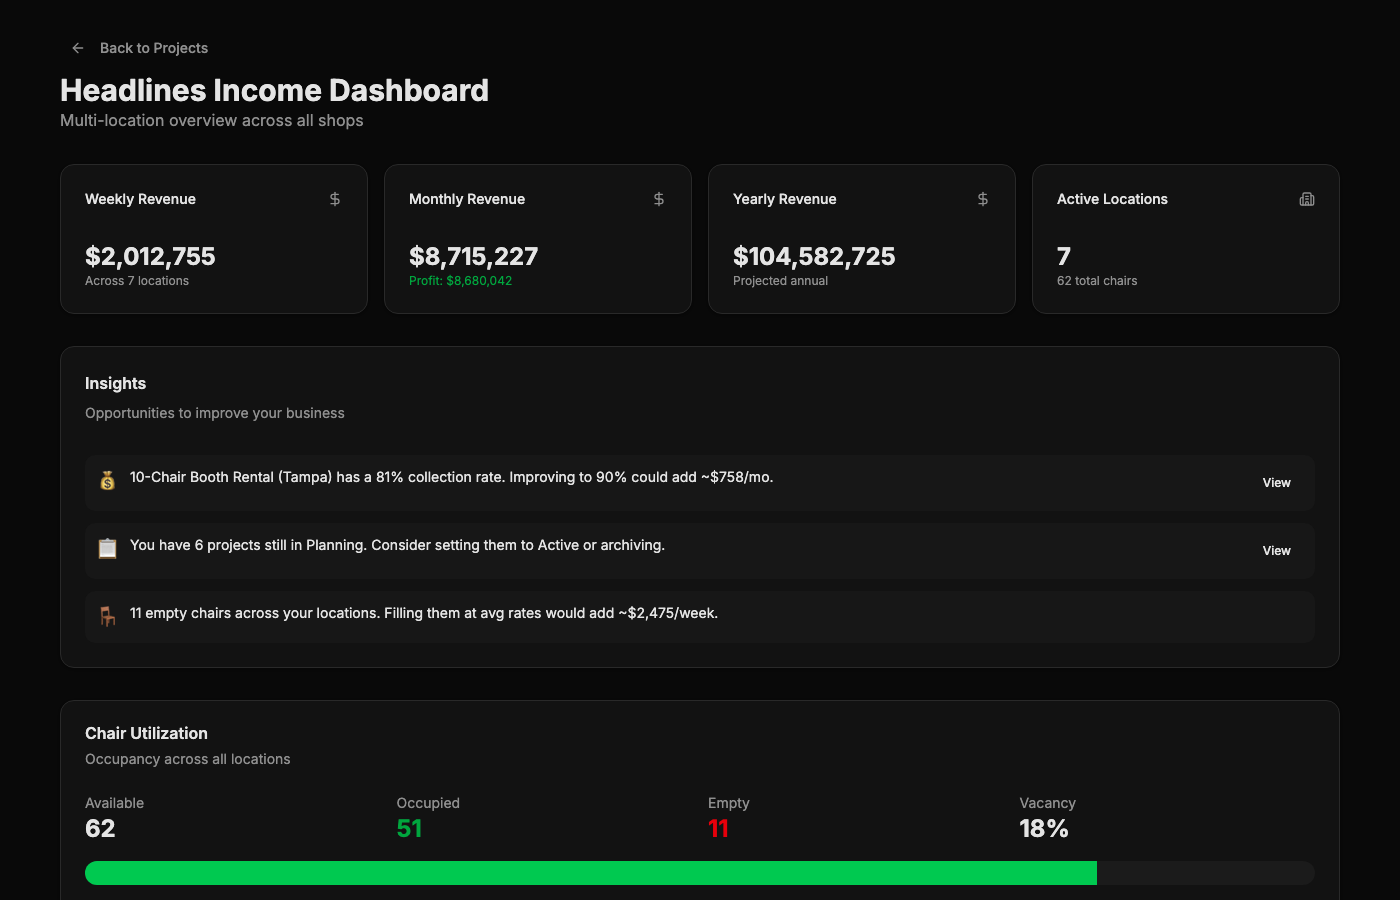Go back to Projects
1400x900 pixels.
[140, 48]
